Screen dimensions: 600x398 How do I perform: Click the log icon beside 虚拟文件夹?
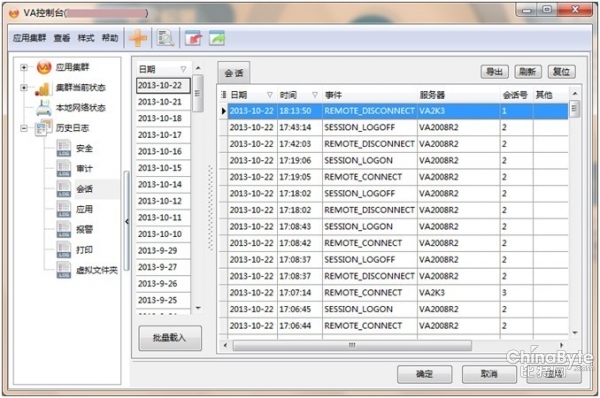point(64,270)
